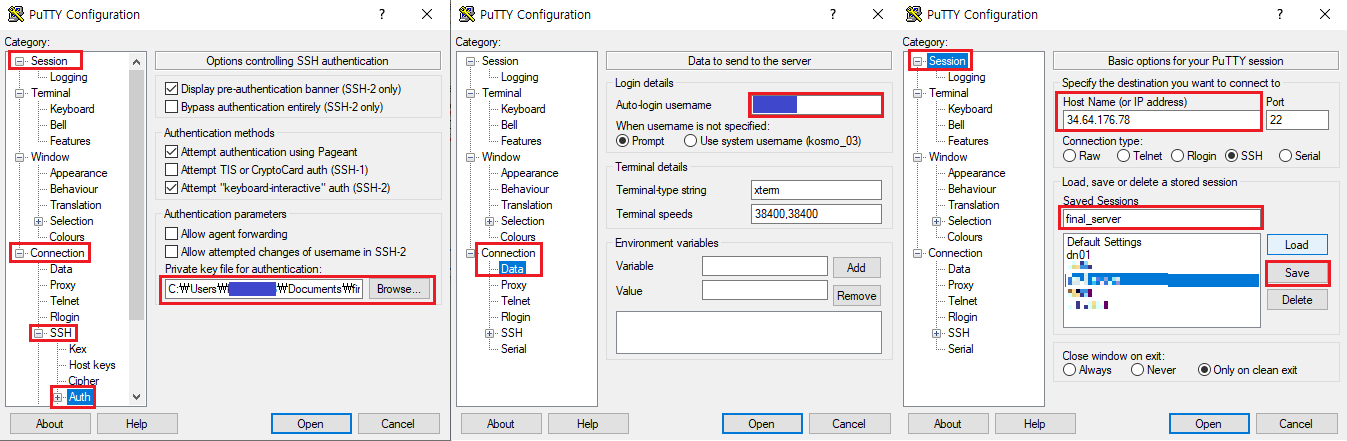1347x441 pixels.
Task: Enable Allow agent forwarding checkbox
Action: 171,233
